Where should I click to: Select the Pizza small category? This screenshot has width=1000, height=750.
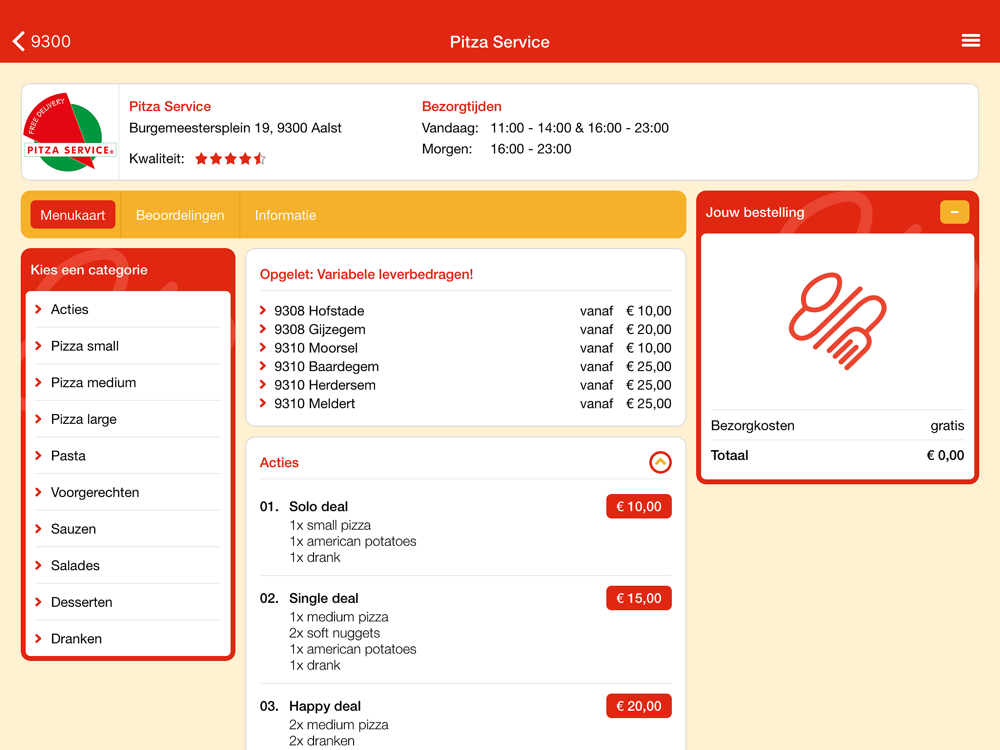point(128,346)
